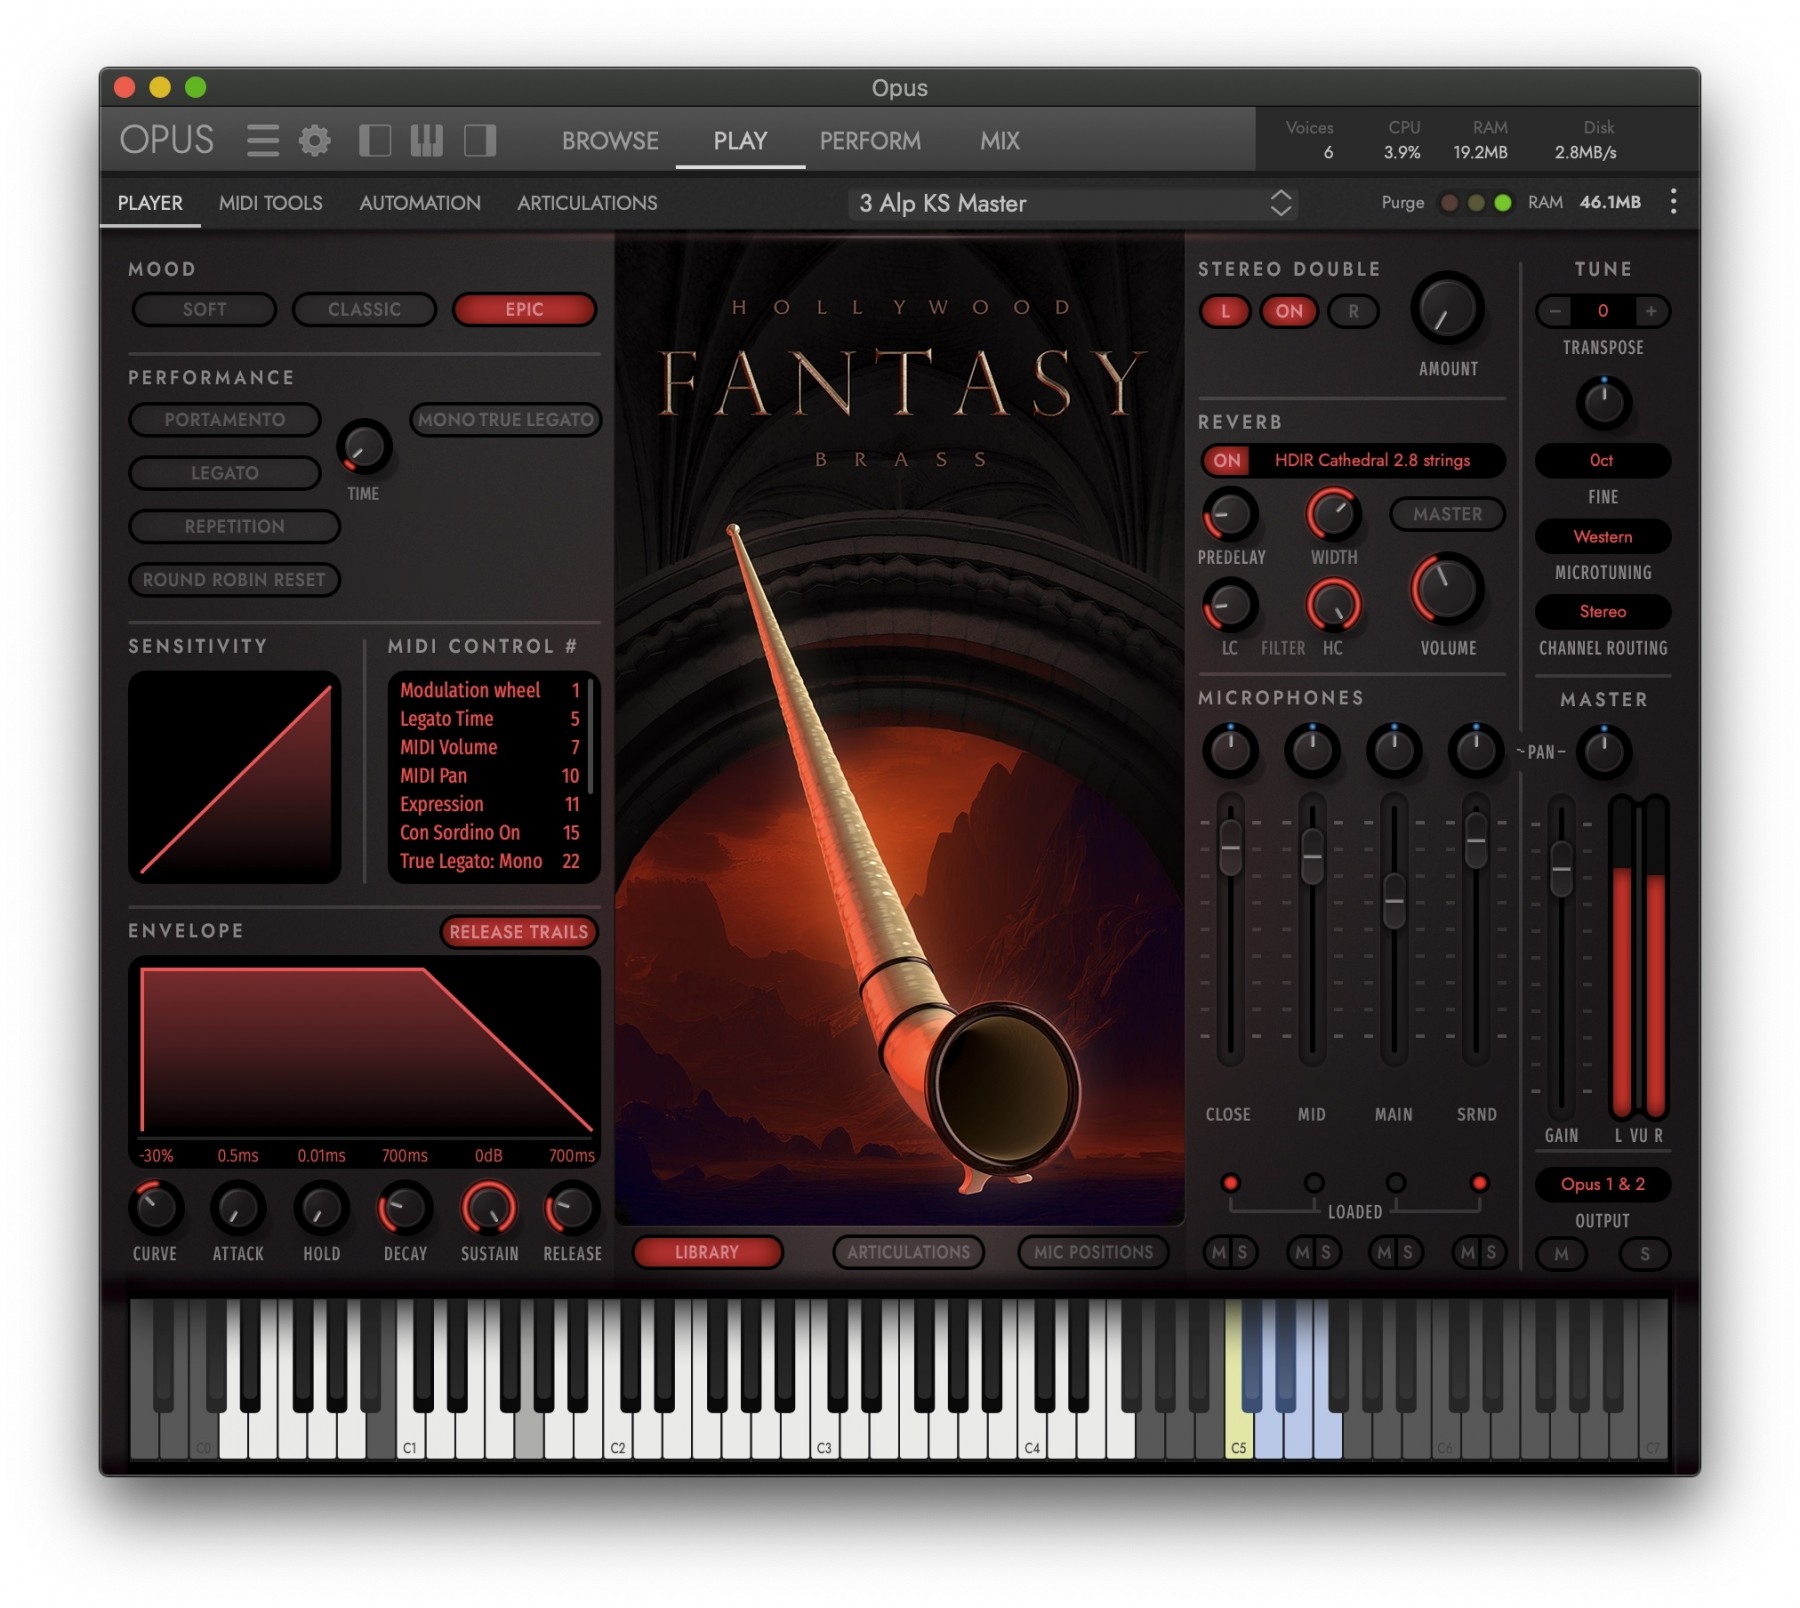Toggle Release Trails

pyautogui.click(x=519, y=932)
